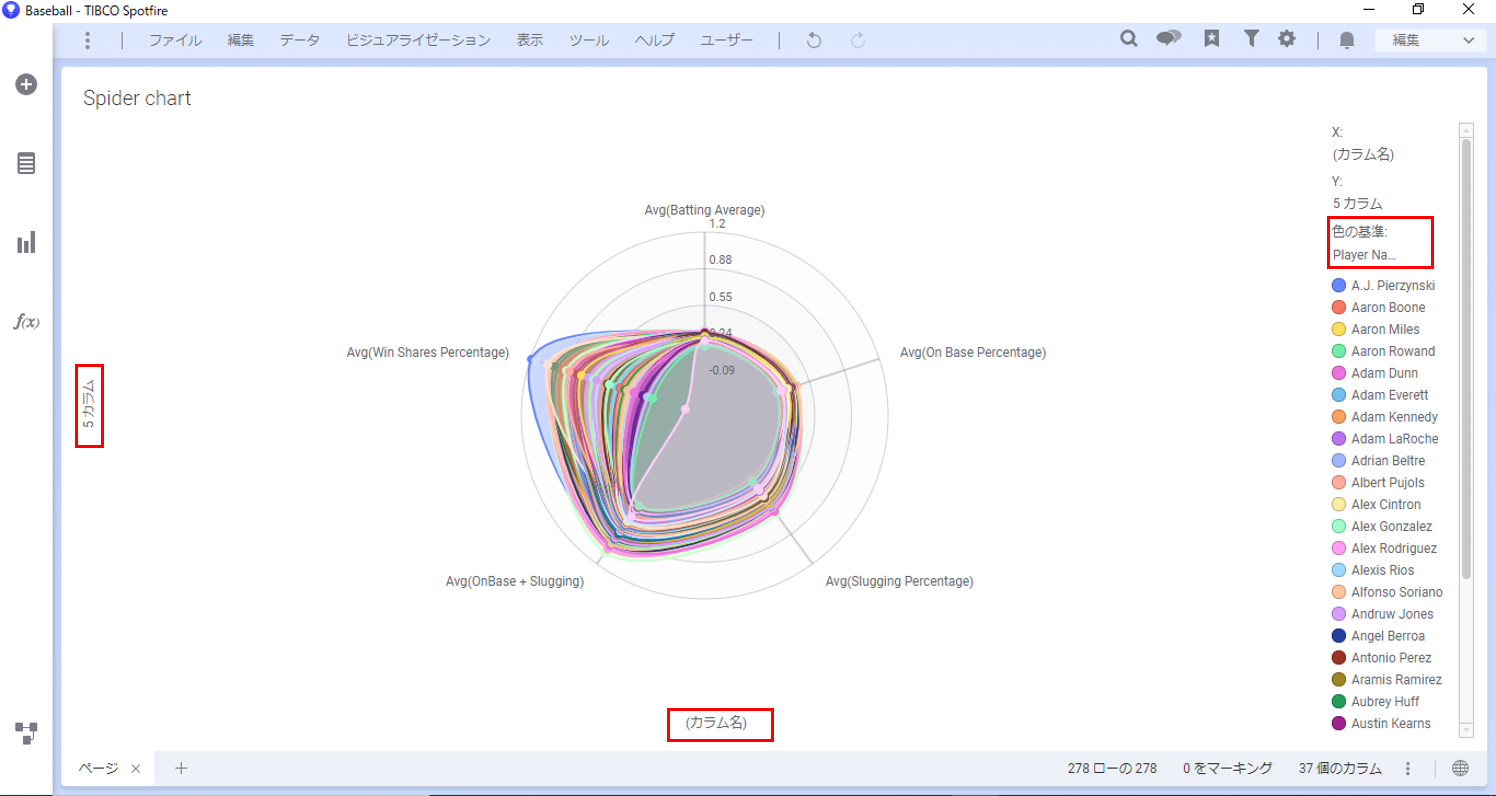Select Austin Kearns in the legend

point(1391,724)
